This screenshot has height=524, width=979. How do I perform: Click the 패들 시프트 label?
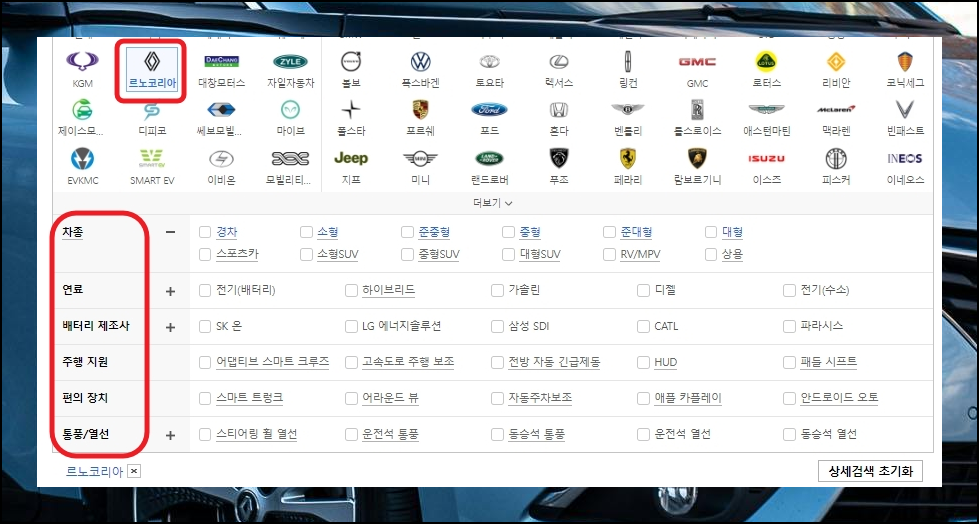(x=829, y=362)
